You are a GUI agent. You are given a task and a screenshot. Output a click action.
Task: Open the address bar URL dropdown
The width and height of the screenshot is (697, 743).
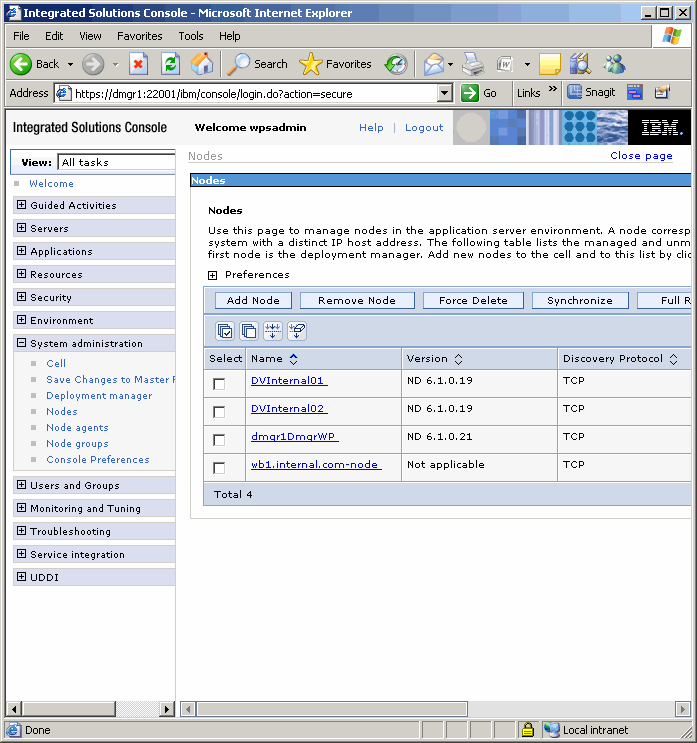point(445,93)
